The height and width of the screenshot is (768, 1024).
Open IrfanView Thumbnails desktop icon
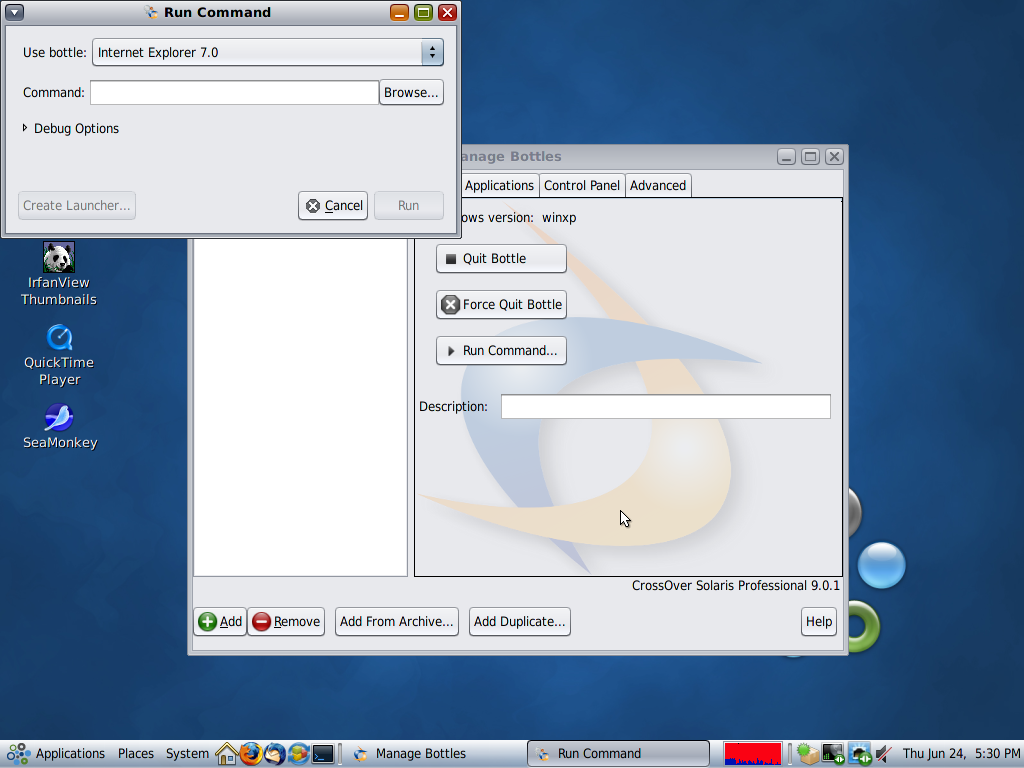59,274
